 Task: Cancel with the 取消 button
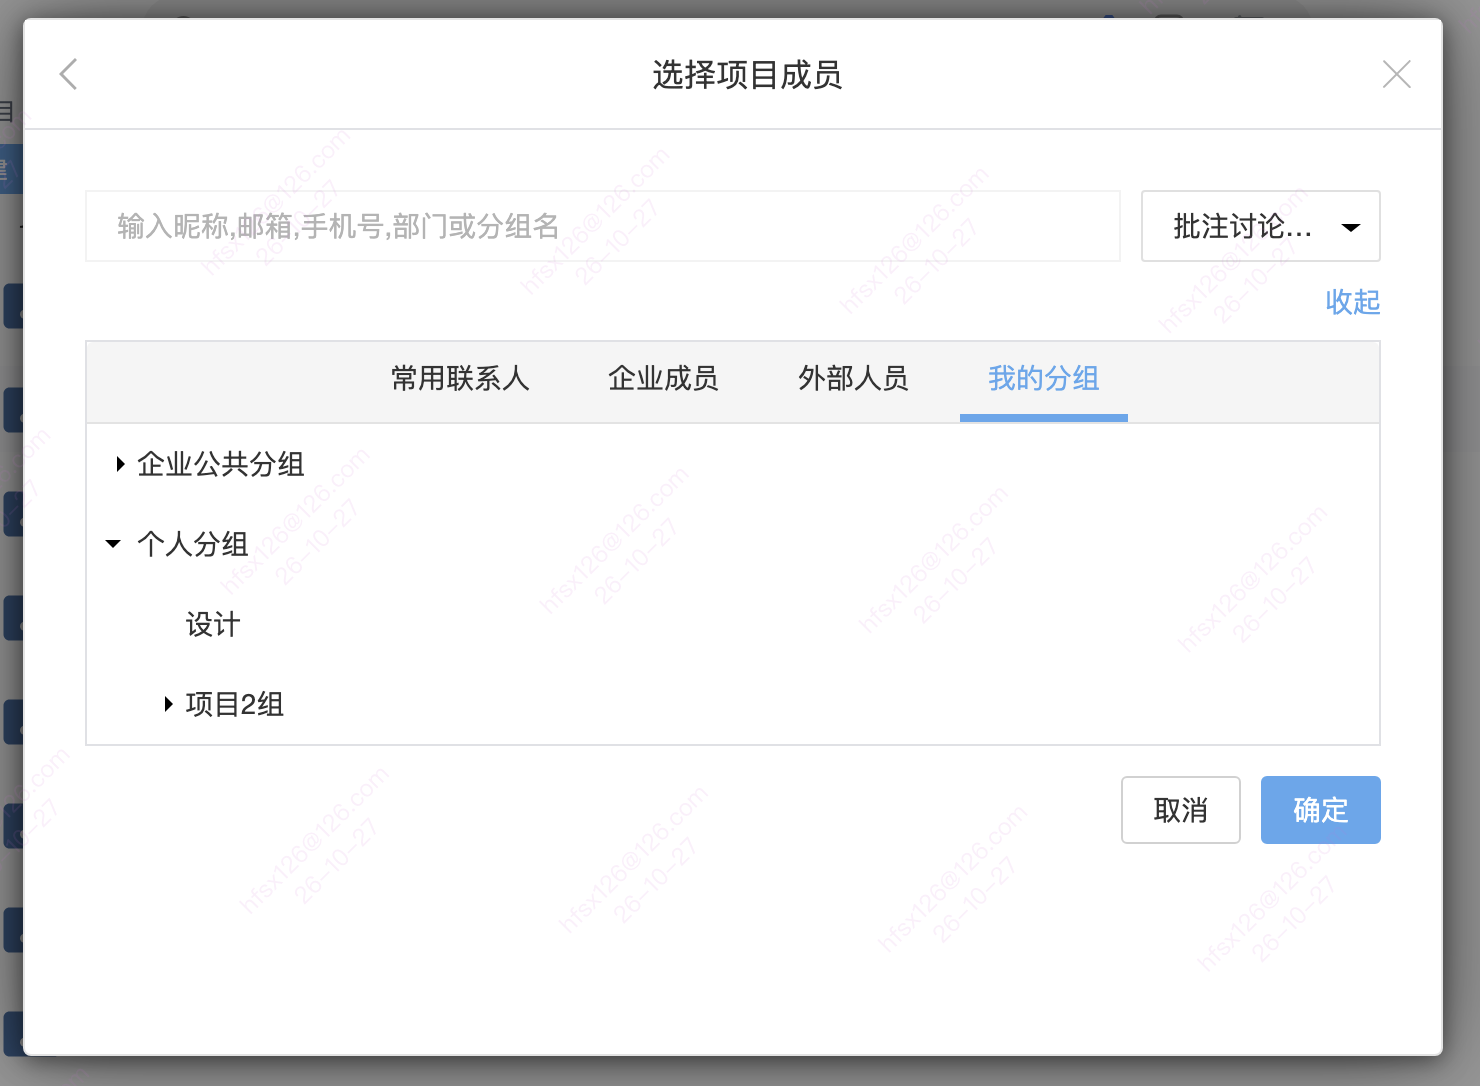pyautogui.click(x=1180, y=810)
